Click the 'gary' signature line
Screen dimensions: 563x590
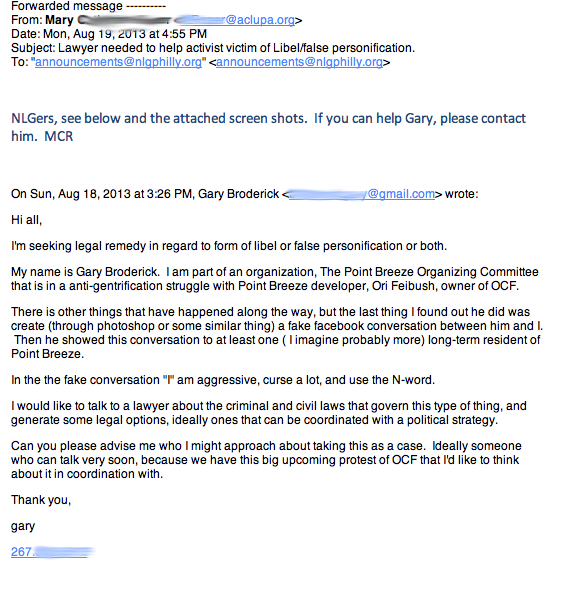23,526
